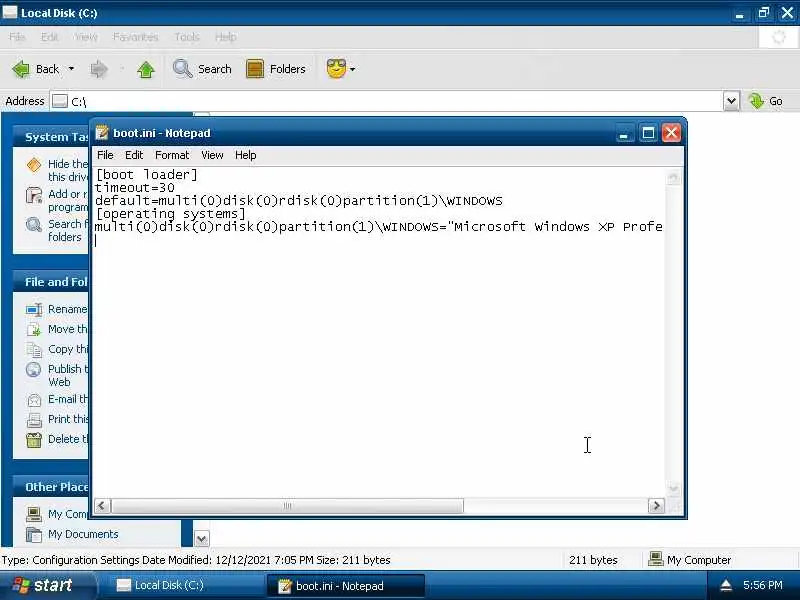800x600 pixels.
Task: Open the Address bar dropdown
Action: pyautogui.click(x=731, y=101)
